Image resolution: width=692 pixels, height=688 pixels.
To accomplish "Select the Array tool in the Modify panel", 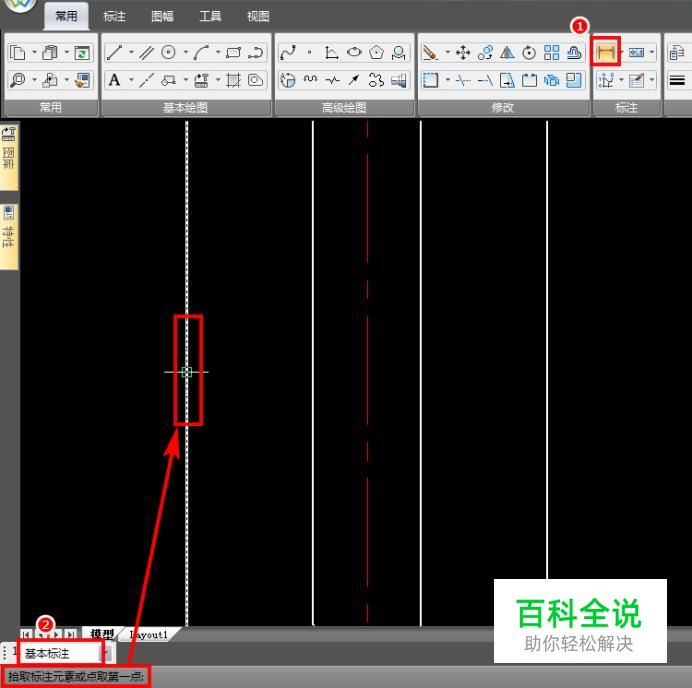I will click(551, 53).
